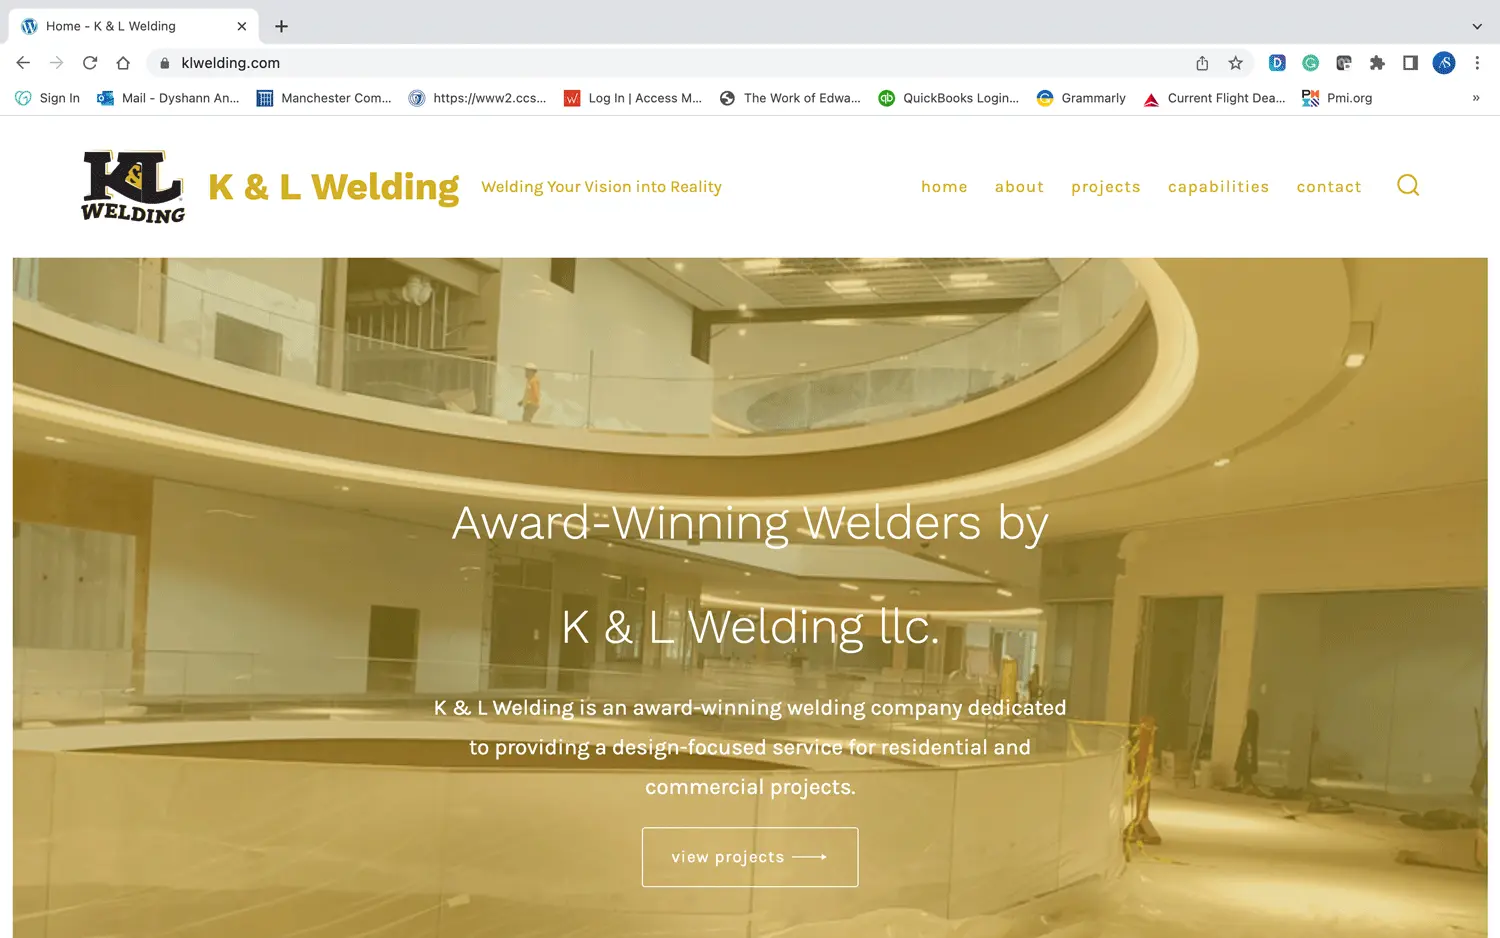Open the share page icon in address bar
The image size is (1500, 938).
pos(1202,63)
